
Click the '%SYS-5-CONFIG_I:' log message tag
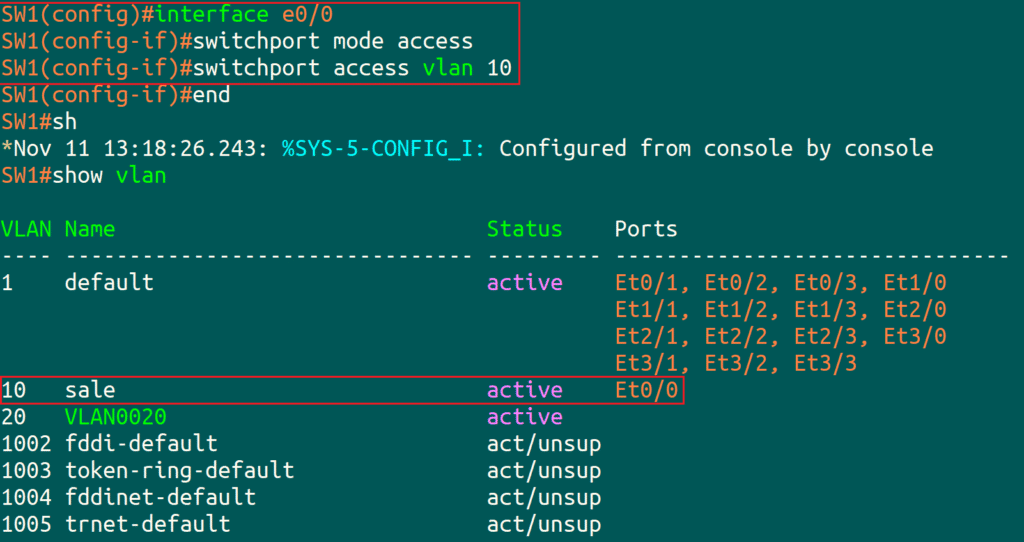point(384,149)
